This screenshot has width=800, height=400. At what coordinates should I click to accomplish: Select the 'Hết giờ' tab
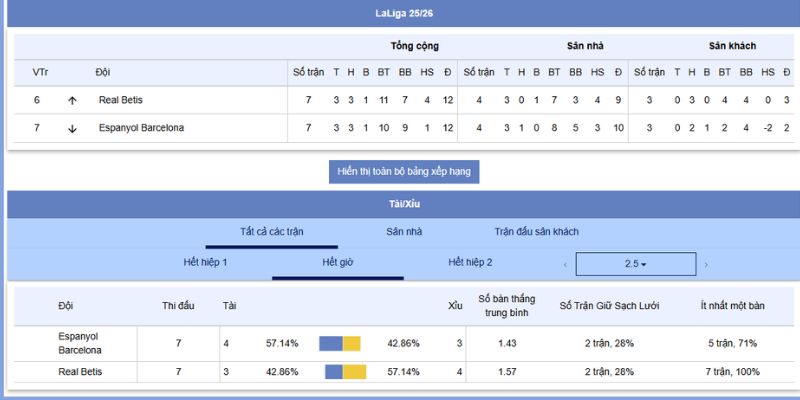point(337,262)
